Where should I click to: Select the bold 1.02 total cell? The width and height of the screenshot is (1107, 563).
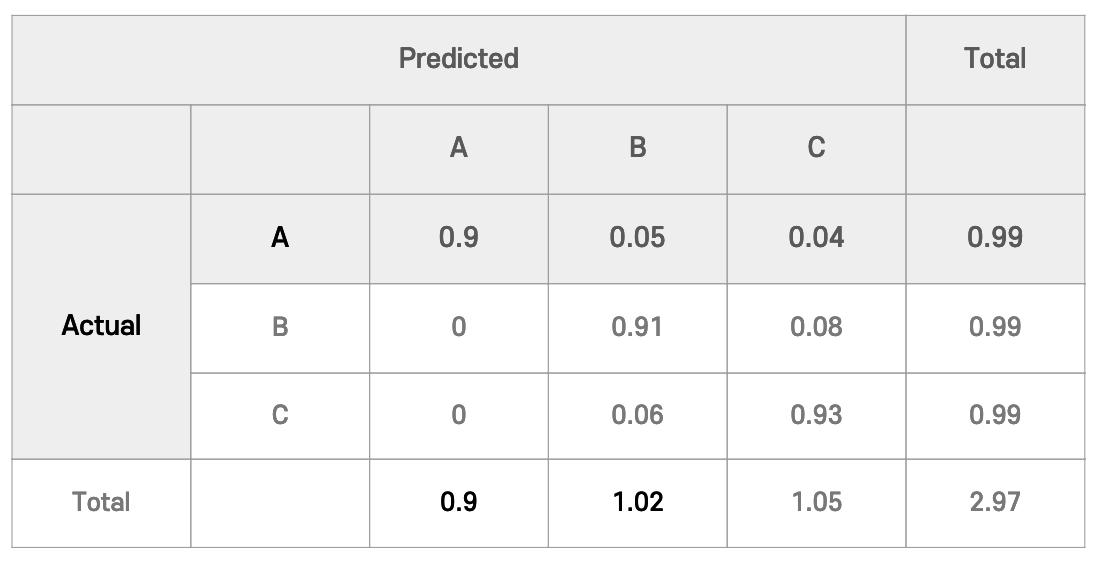tap(638, 503)
